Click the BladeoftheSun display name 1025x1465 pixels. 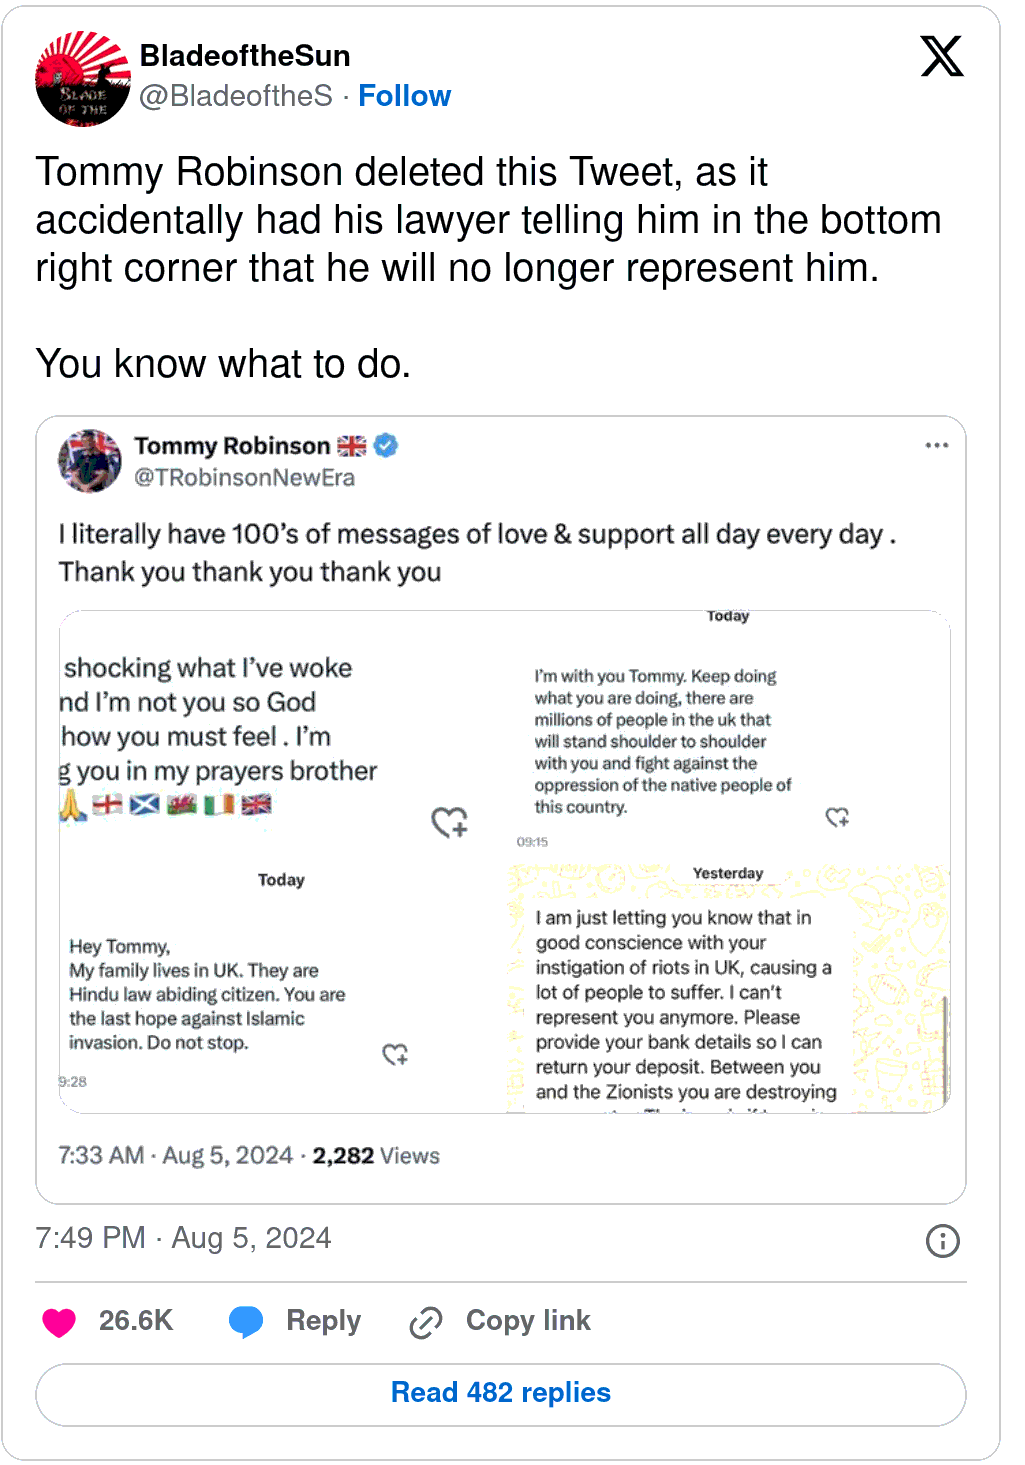pyautogui.click(x=245, y=56)
